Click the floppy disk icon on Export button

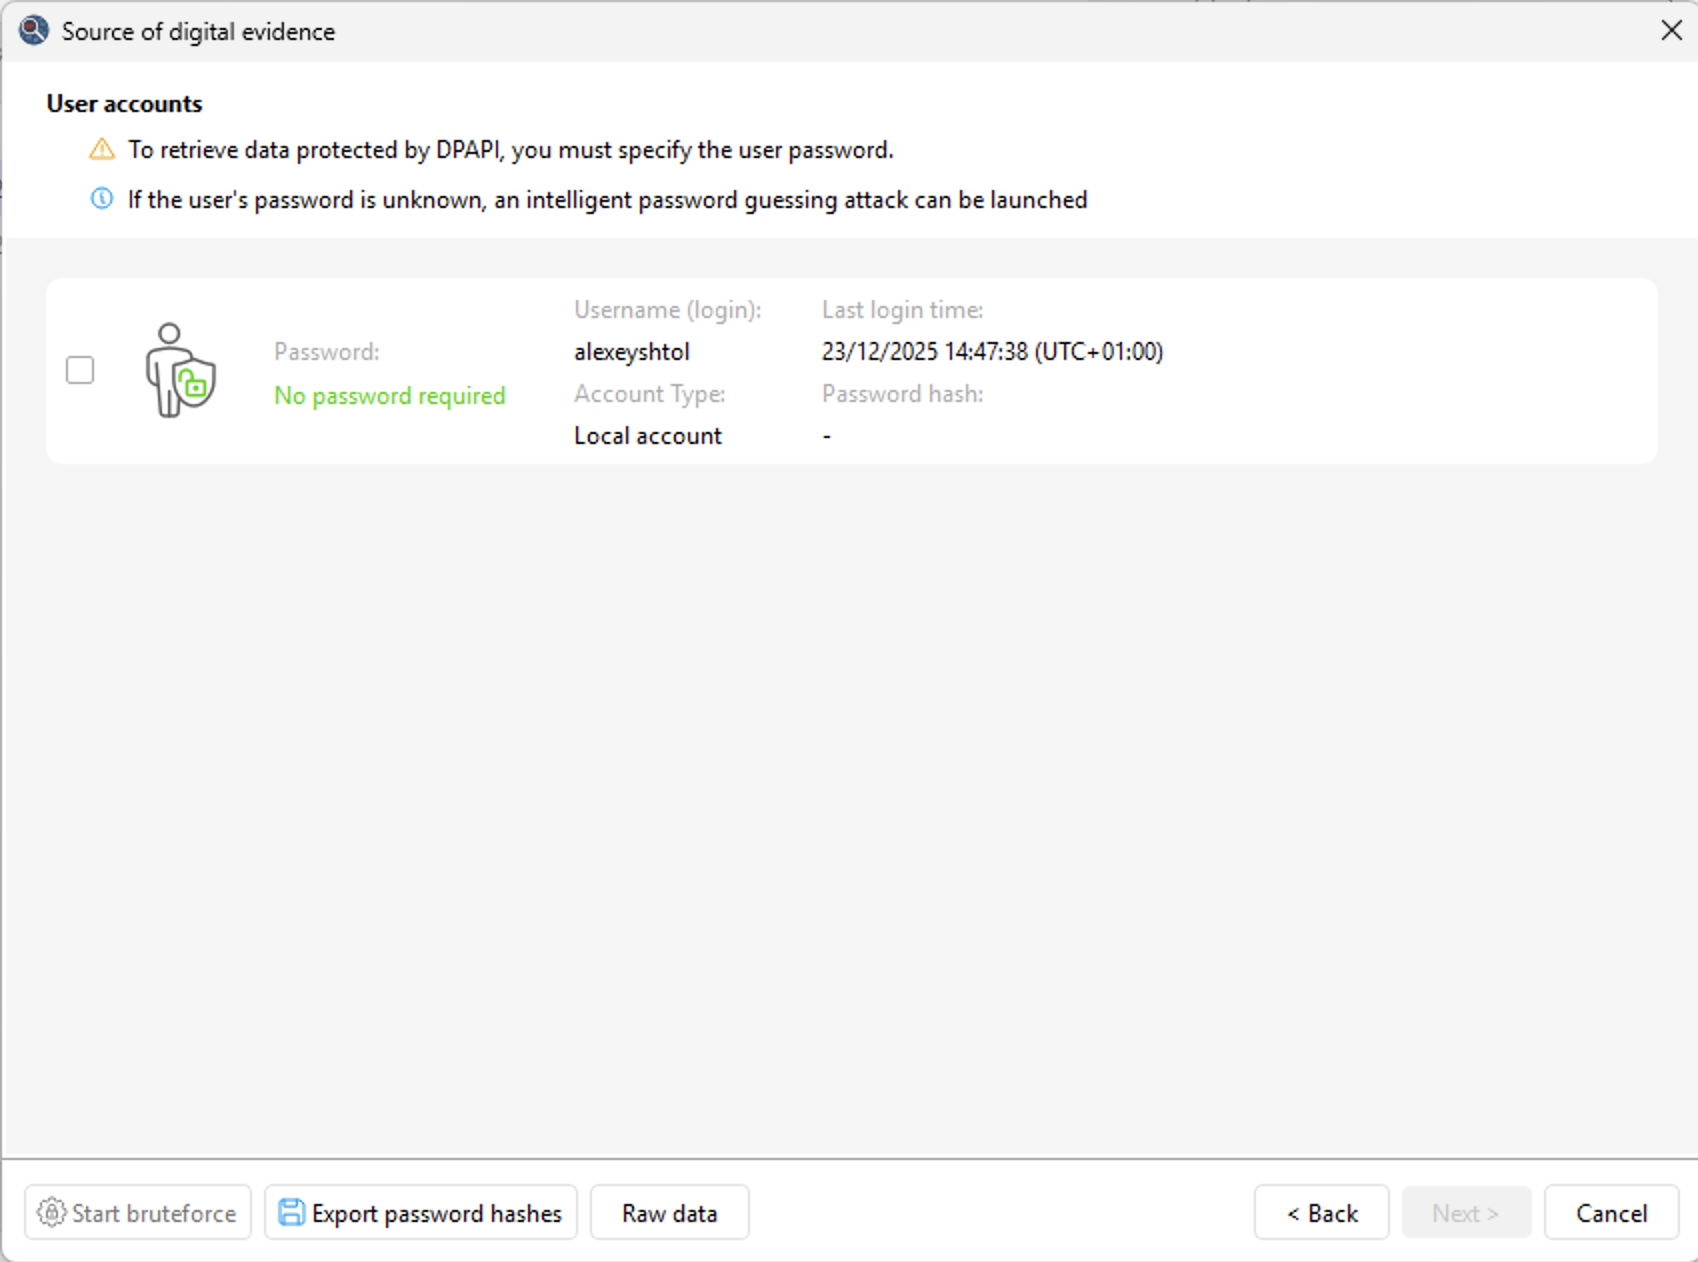291,1212
